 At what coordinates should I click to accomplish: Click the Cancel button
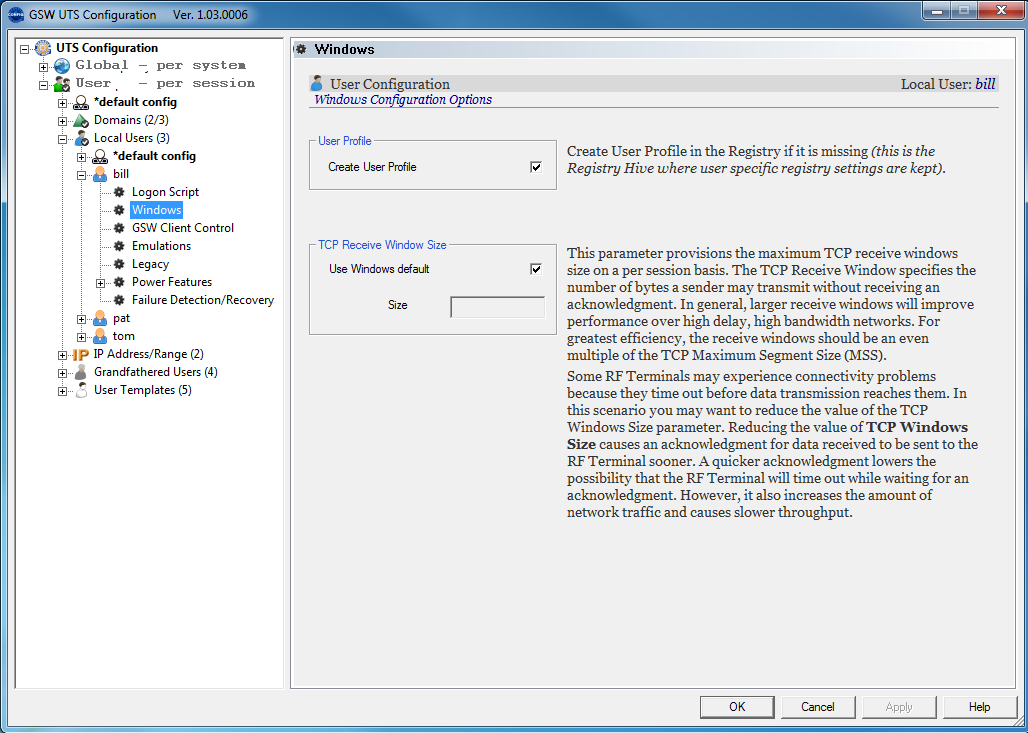pos(818,707)
